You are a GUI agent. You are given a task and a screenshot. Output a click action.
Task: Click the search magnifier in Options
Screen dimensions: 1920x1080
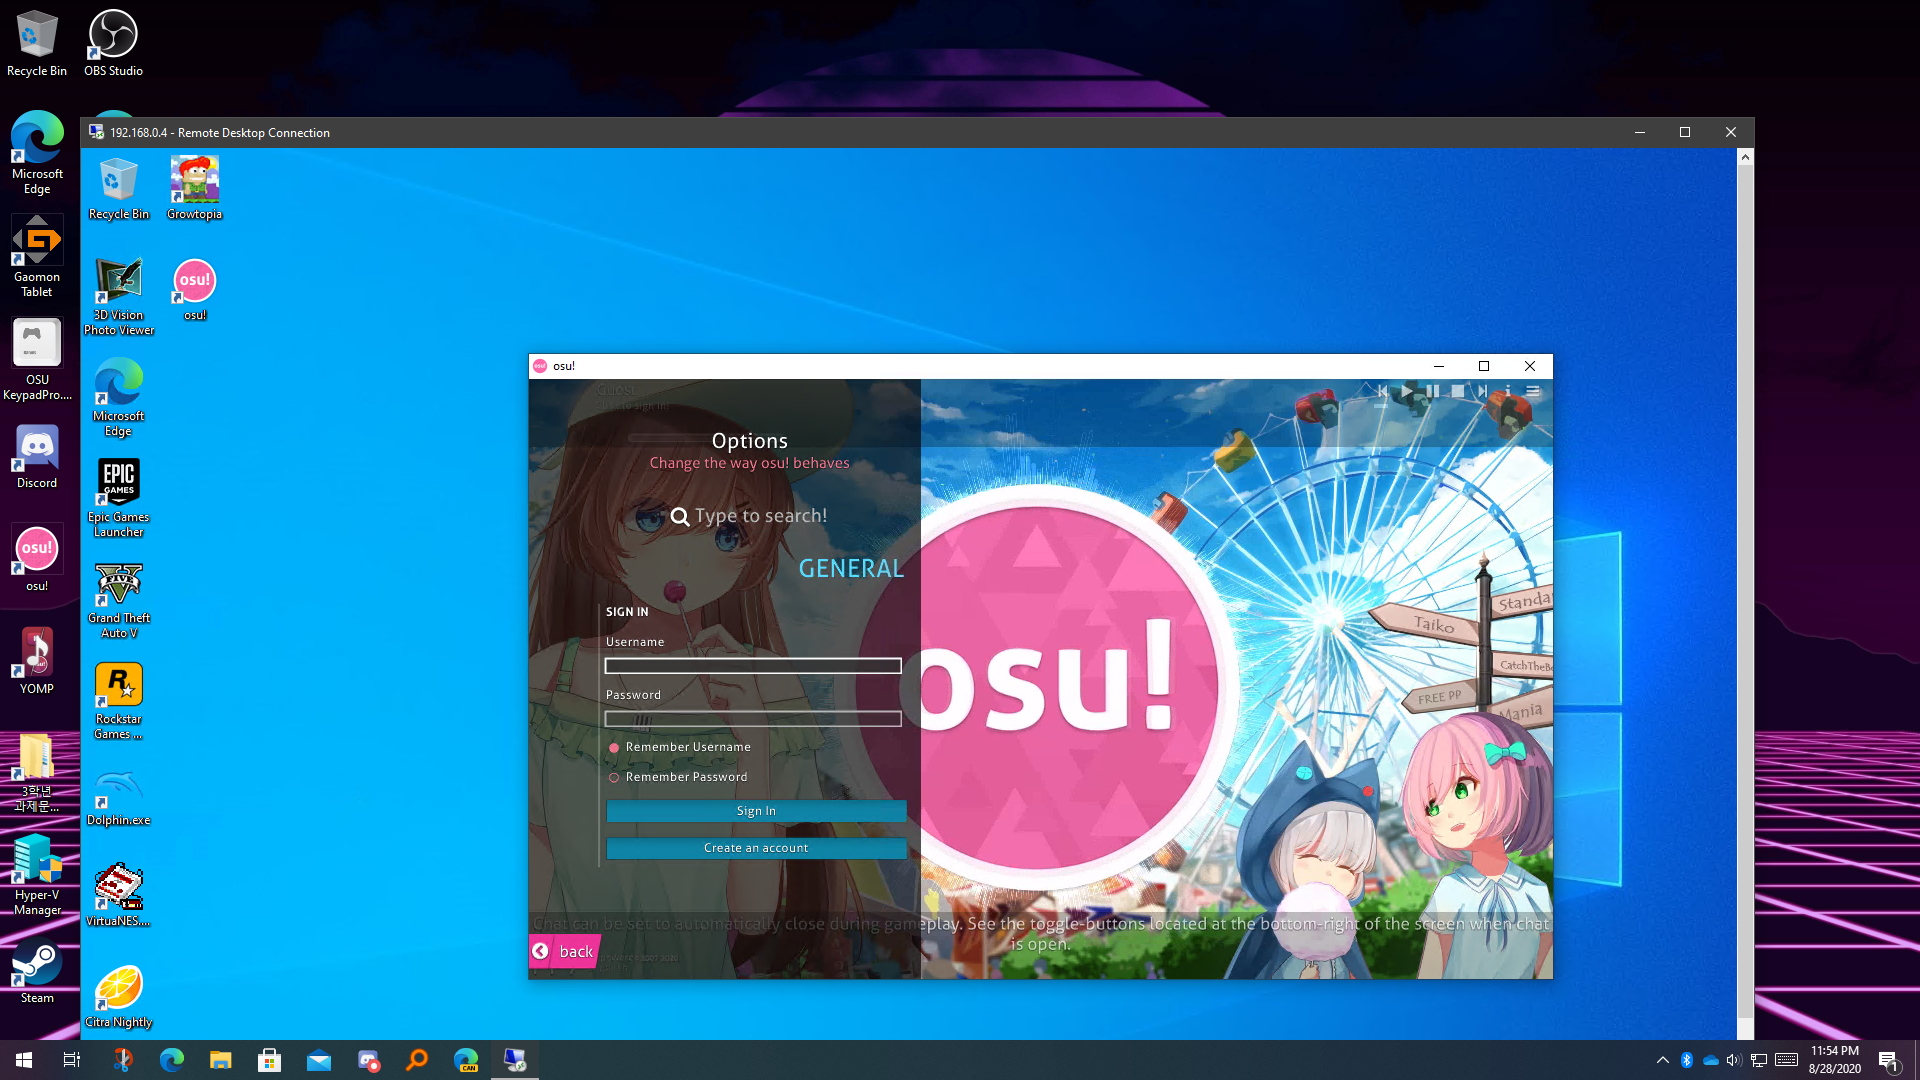[x=680, y=517]
